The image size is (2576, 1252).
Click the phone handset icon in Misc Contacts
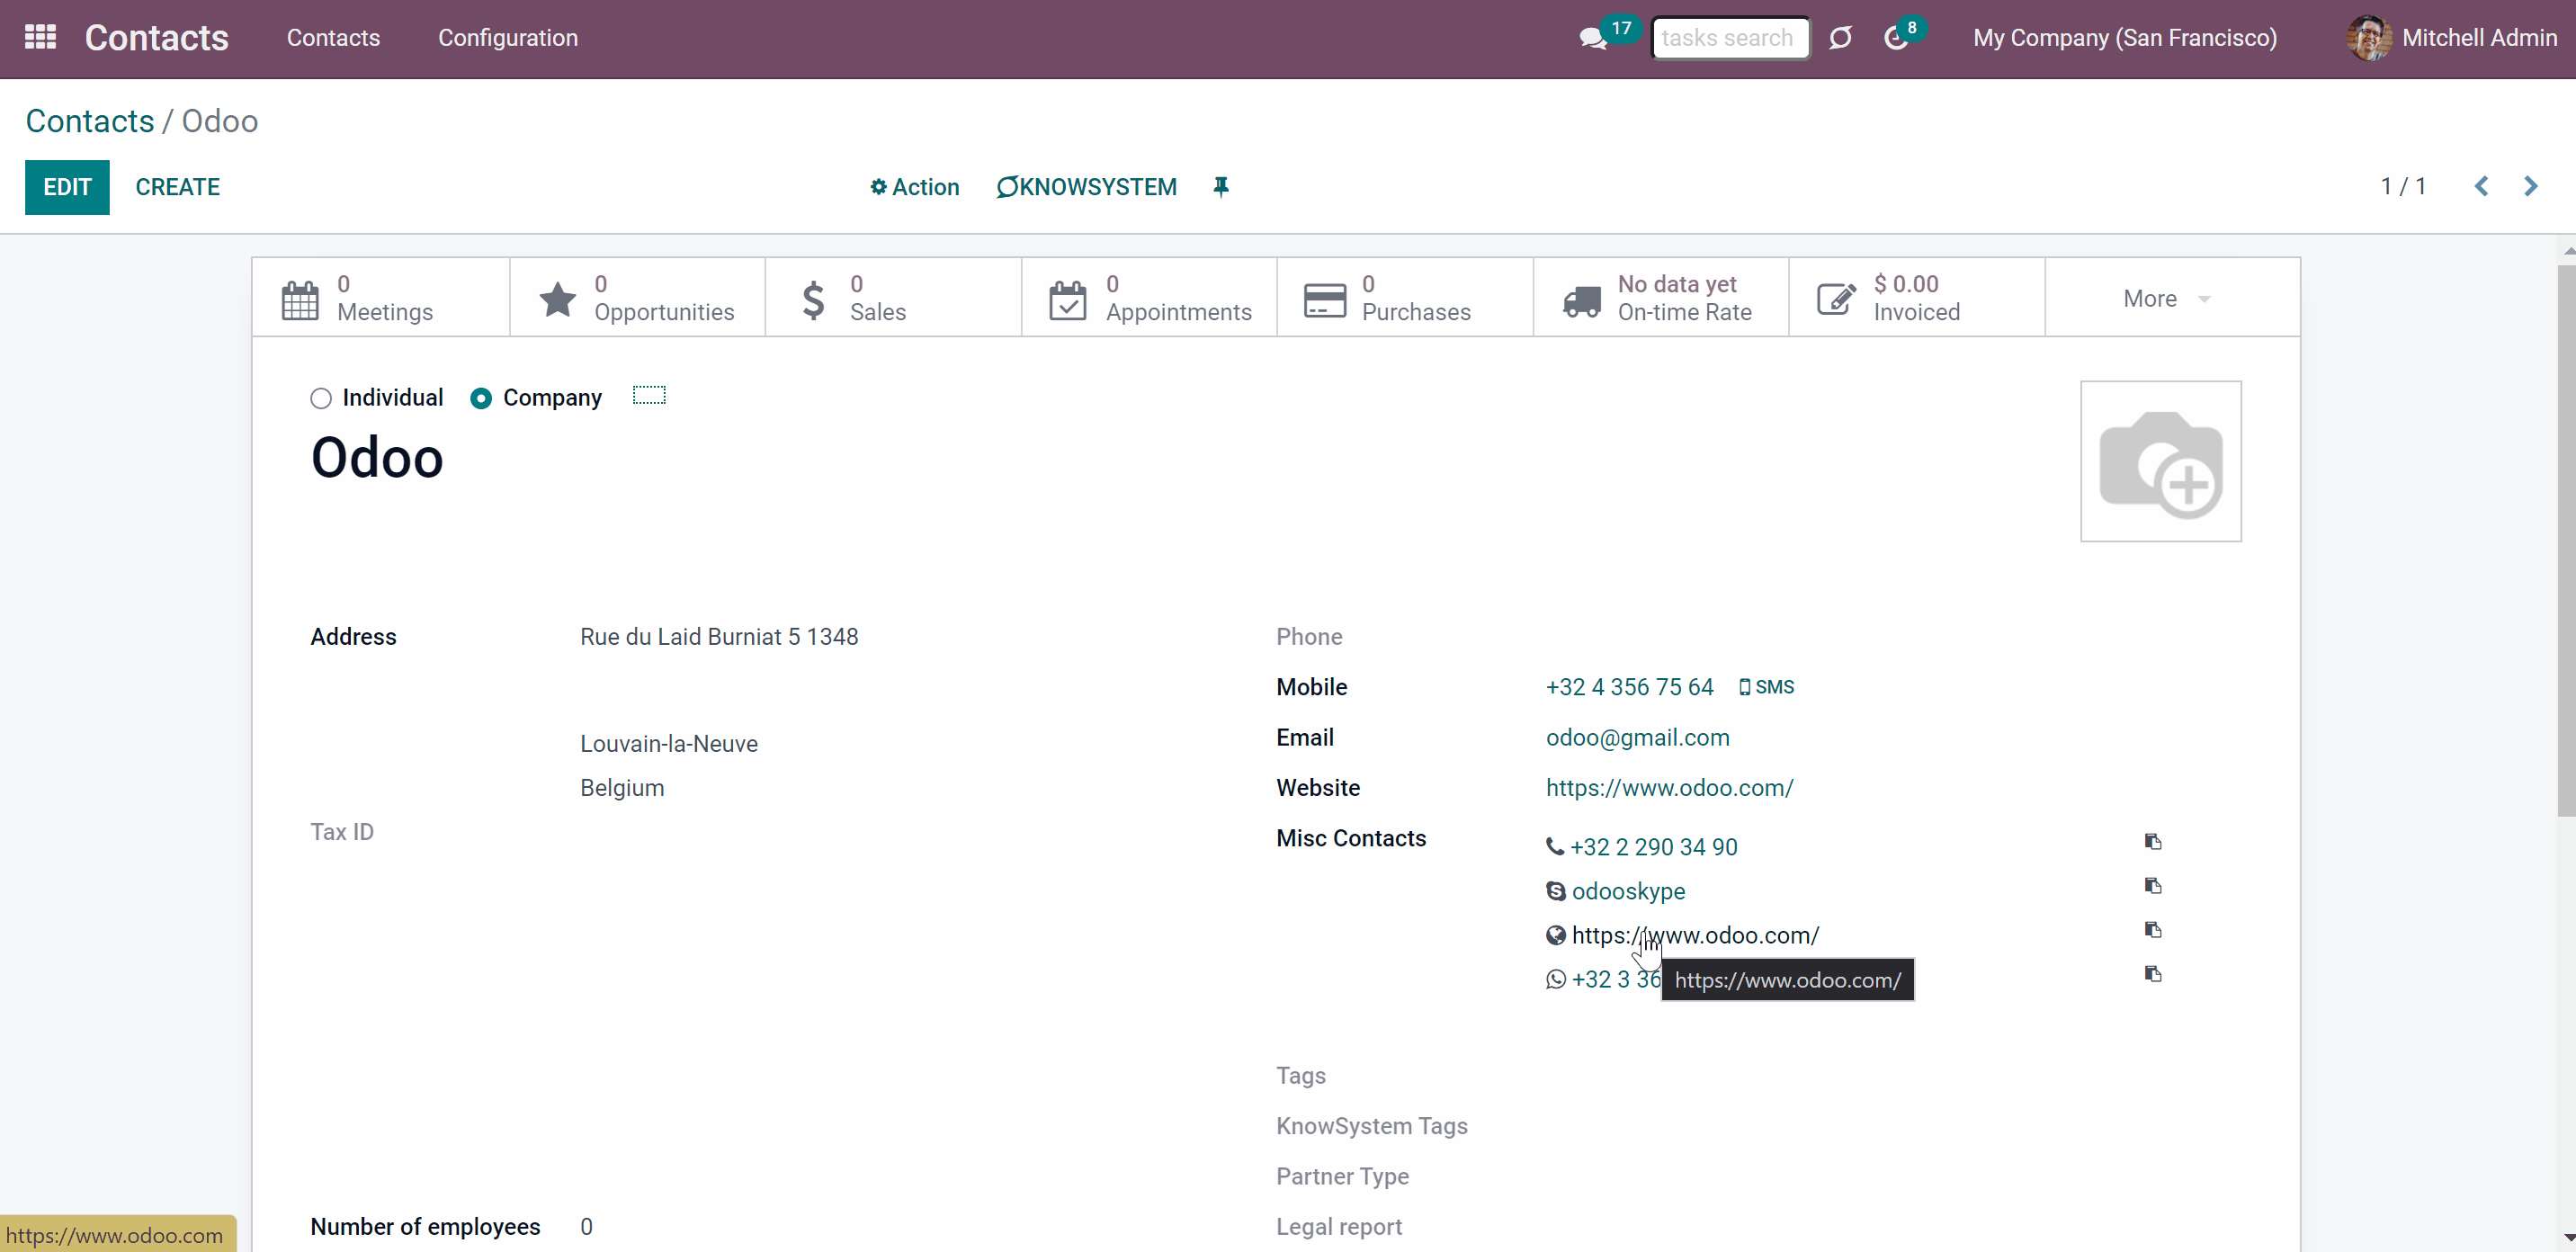[x=1555, y=847]
